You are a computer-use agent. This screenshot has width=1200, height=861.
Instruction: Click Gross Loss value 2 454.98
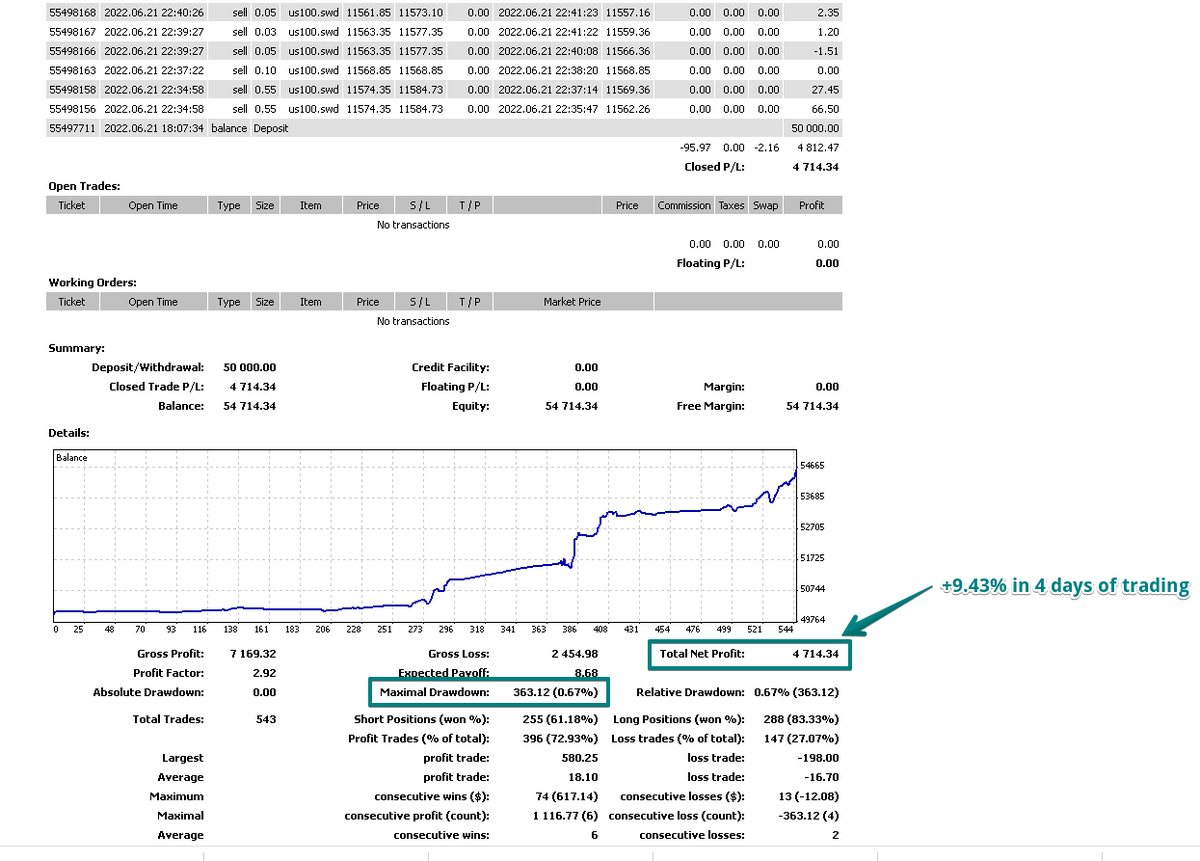[x=575, y=654]
